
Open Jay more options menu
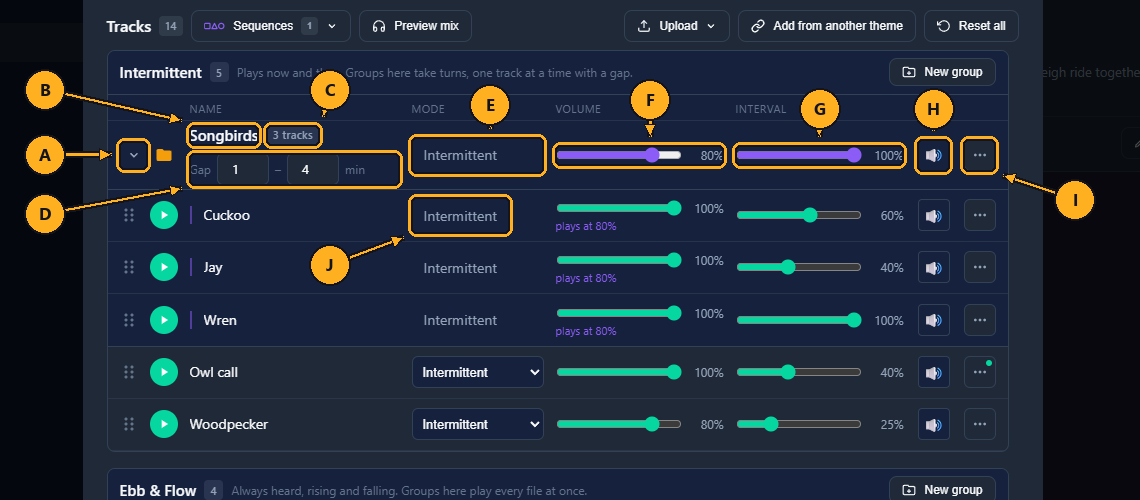coord(979,267)
